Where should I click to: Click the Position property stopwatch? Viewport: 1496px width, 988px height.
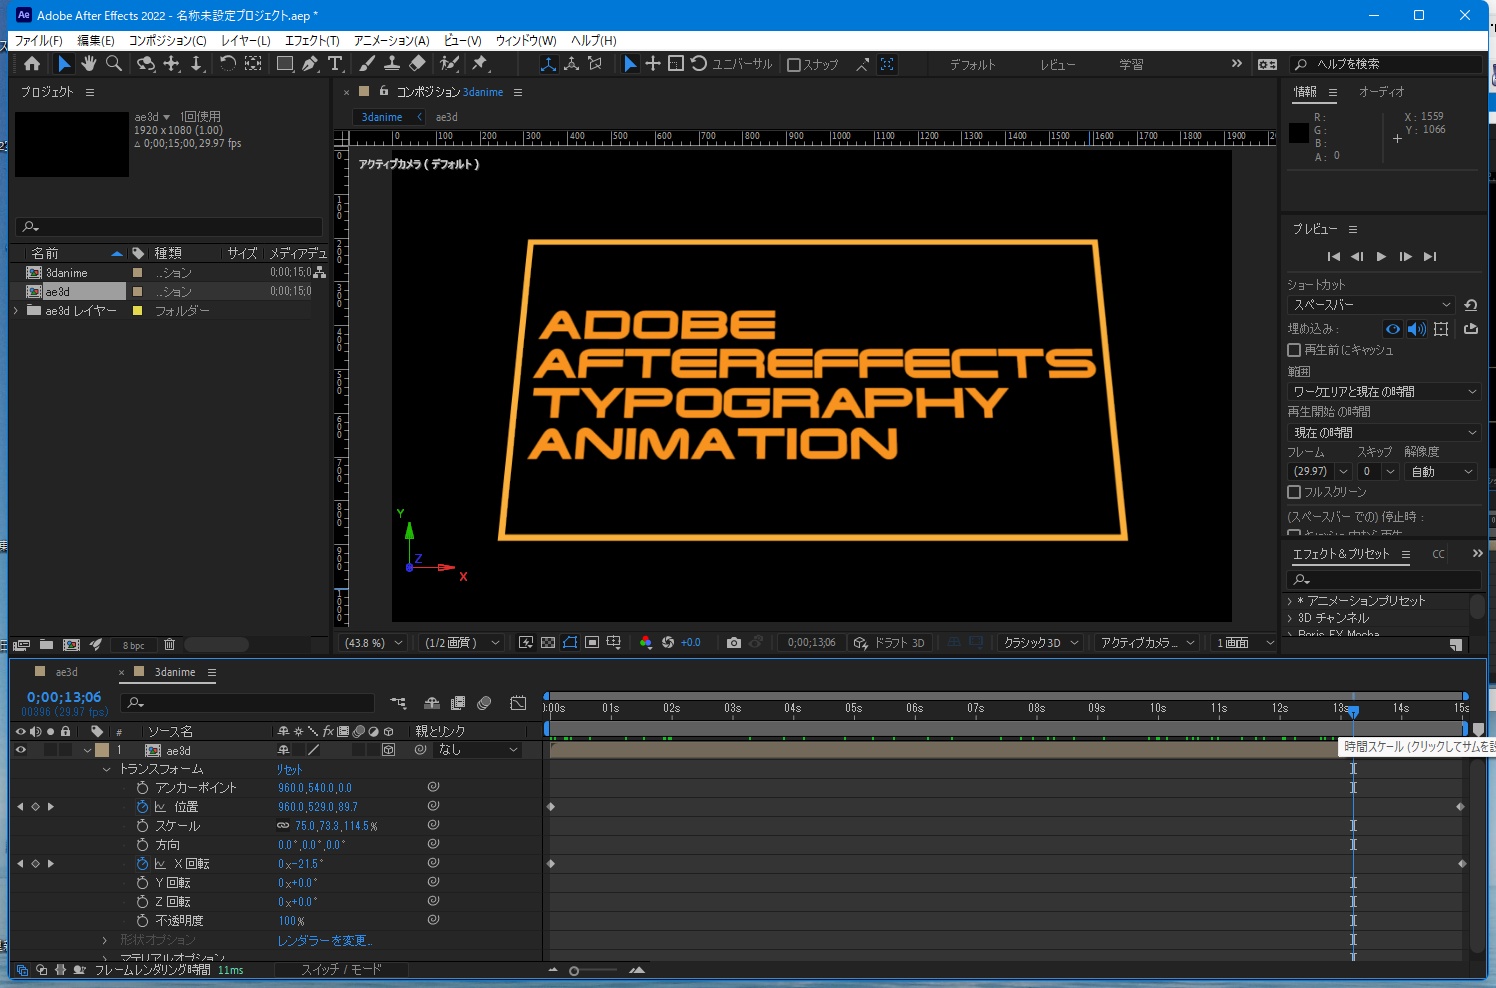(142, 807)
